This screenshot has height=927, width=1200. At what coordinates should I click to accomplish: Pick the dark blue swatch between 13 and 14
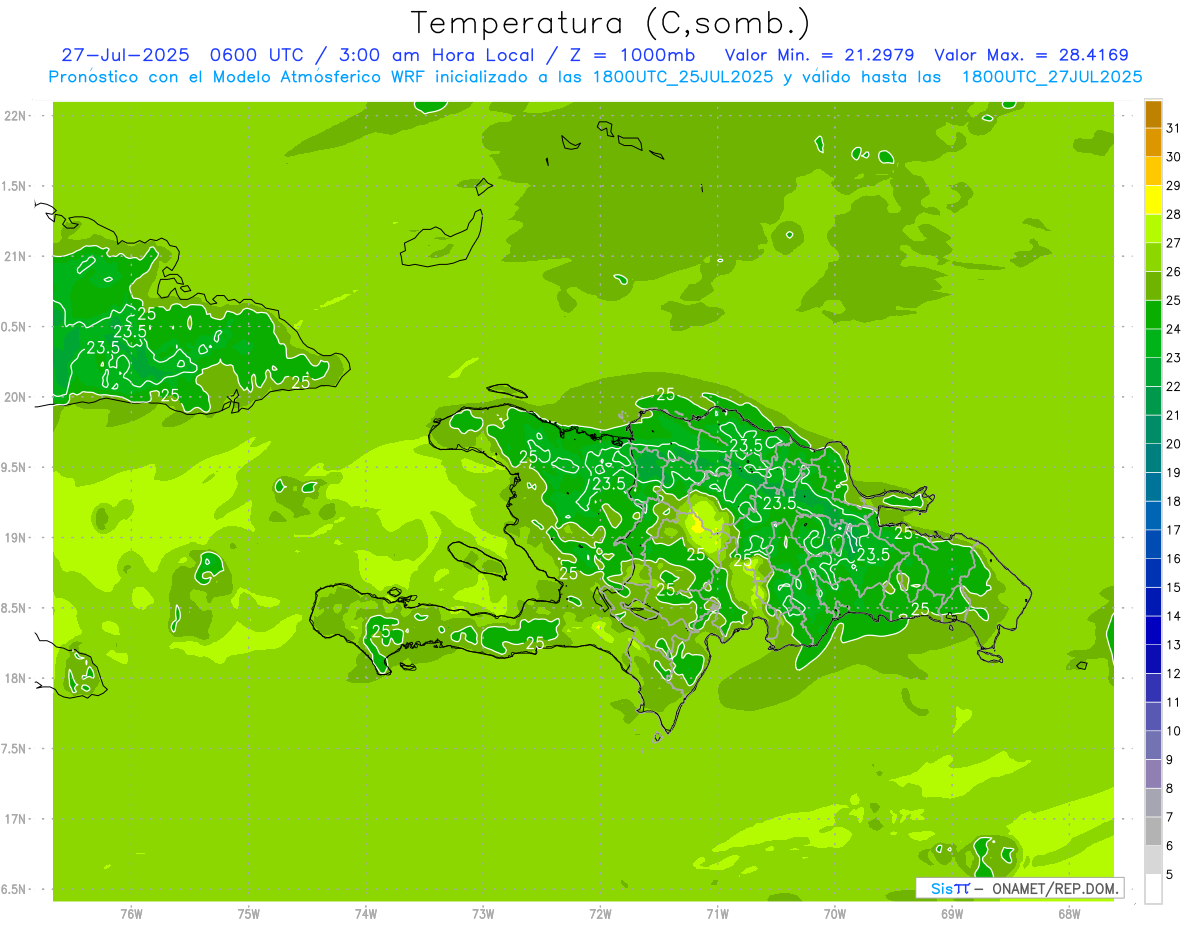coord(1153,631)
